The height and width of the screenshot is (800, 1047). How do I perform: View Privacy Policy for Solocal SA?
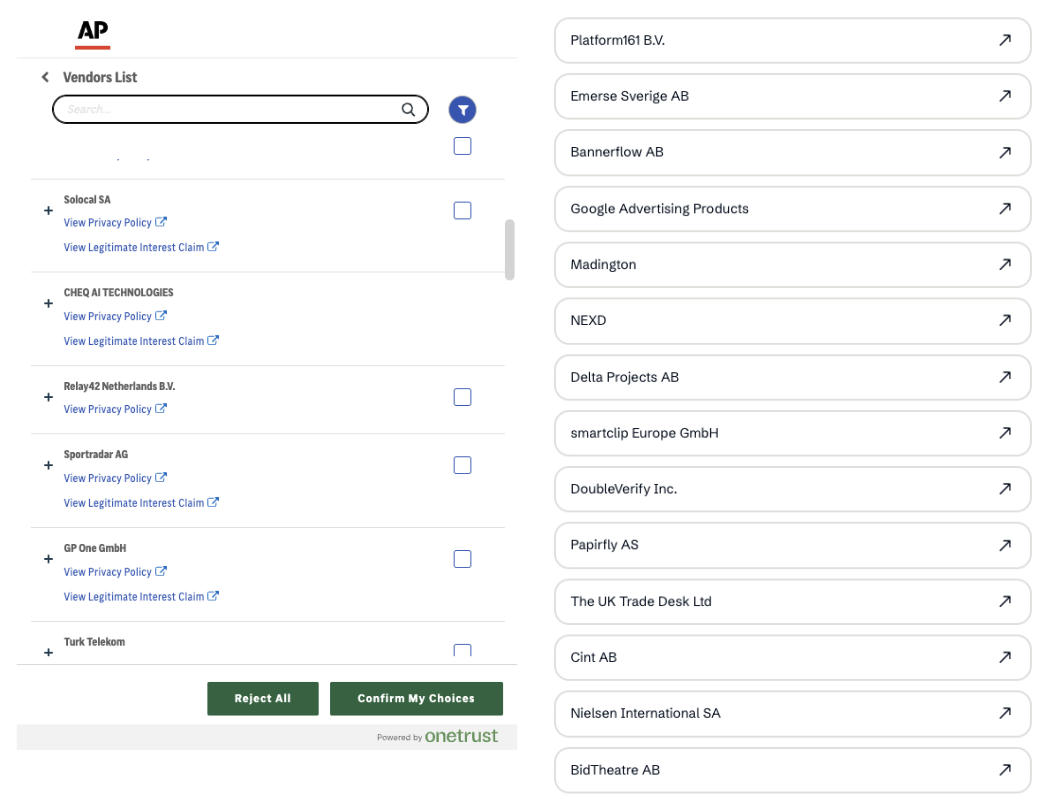115,222
